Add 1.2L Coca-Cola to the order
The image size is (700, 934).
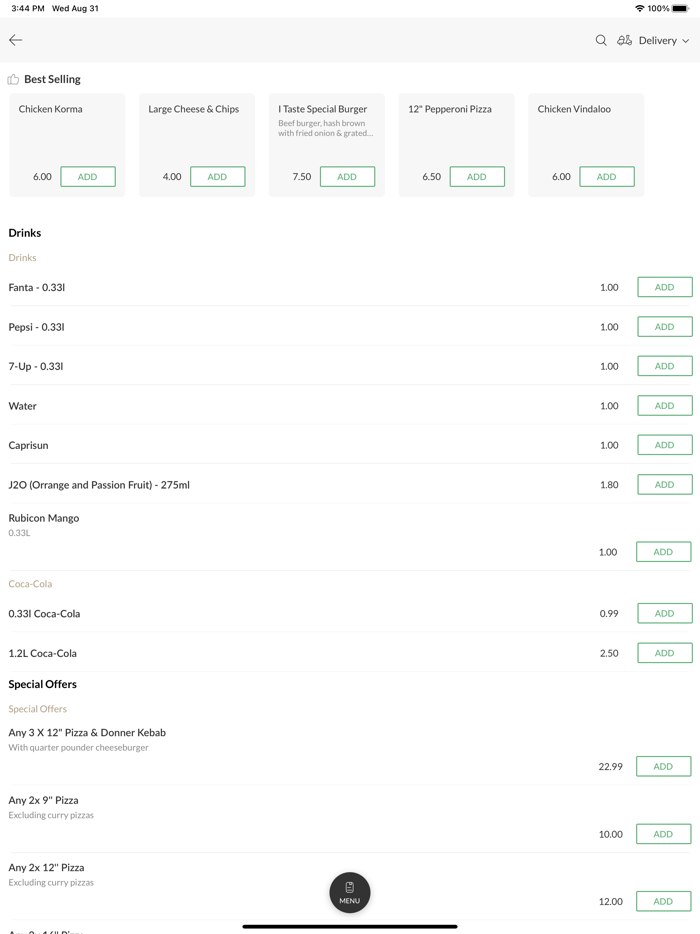[x=664, y=653]
